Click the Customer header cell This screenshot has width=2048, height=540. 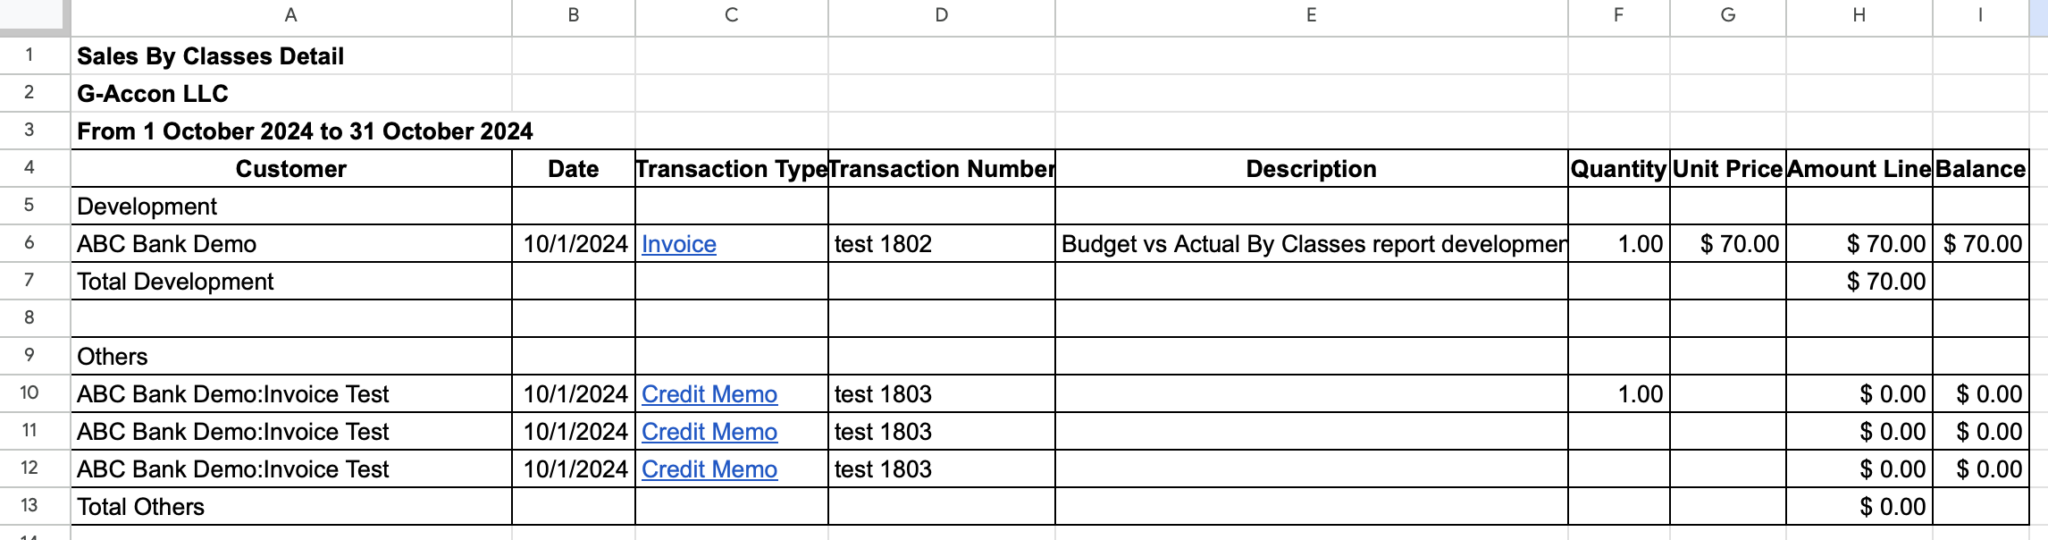pos(290,169)
